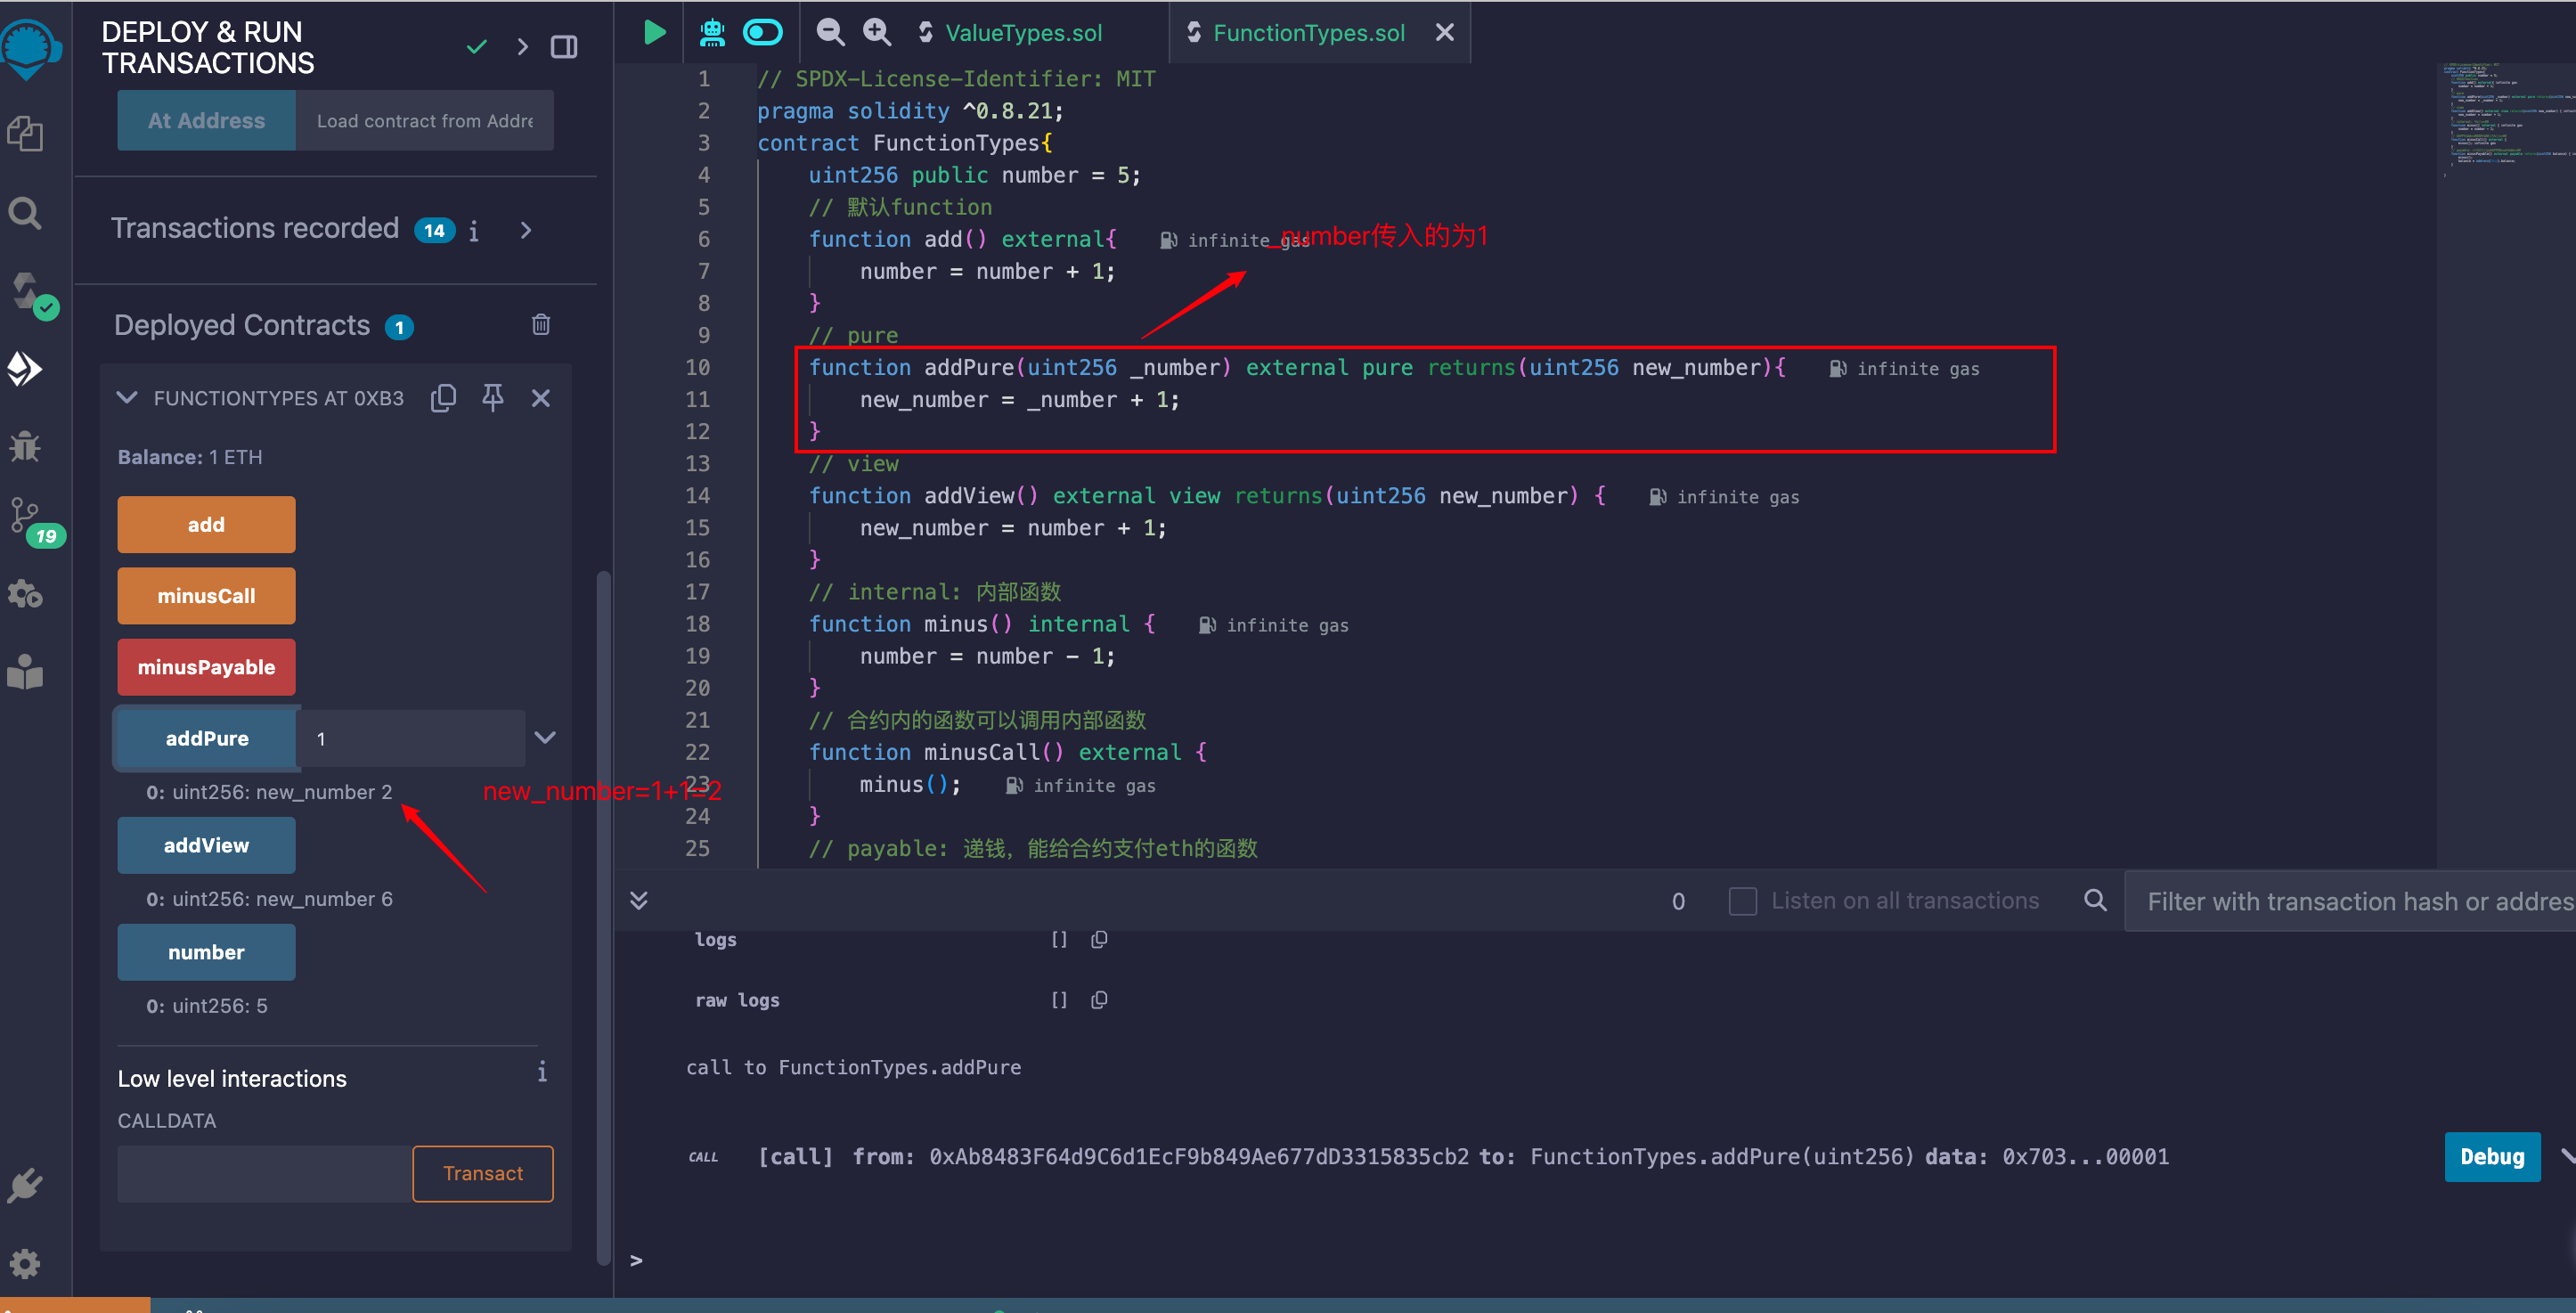Open the Debugger bug sidebar icon
This screenshot has height=1313, width=2576.
click(x=25, y=445)
